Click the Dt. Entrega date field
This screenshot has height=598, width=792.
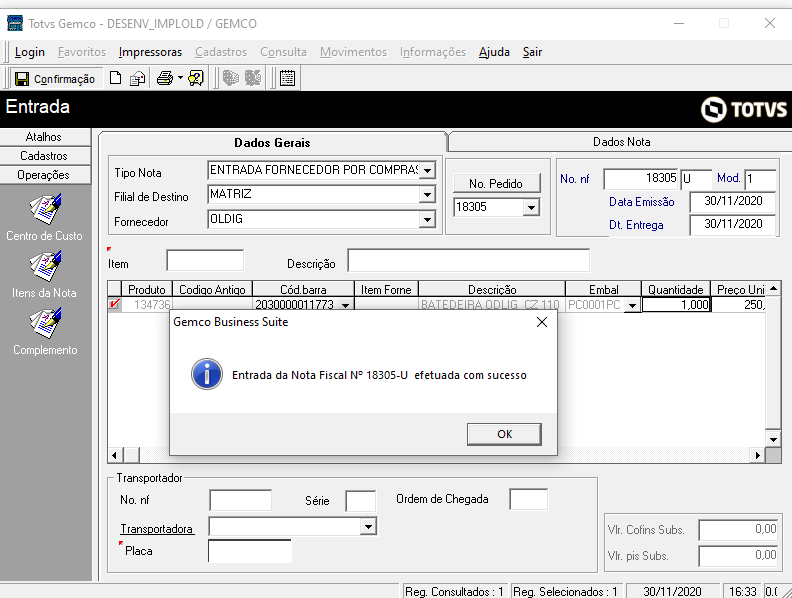732,224
